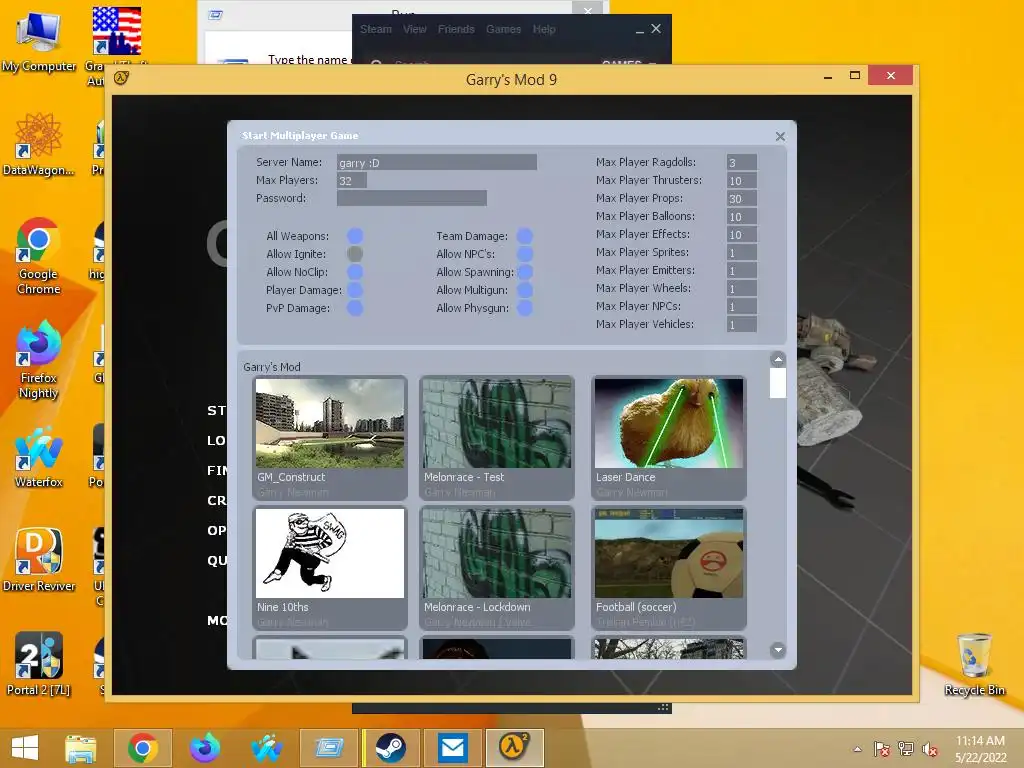
Task: Edit the Max Player Balloons value
Action: tap(741, 216)
